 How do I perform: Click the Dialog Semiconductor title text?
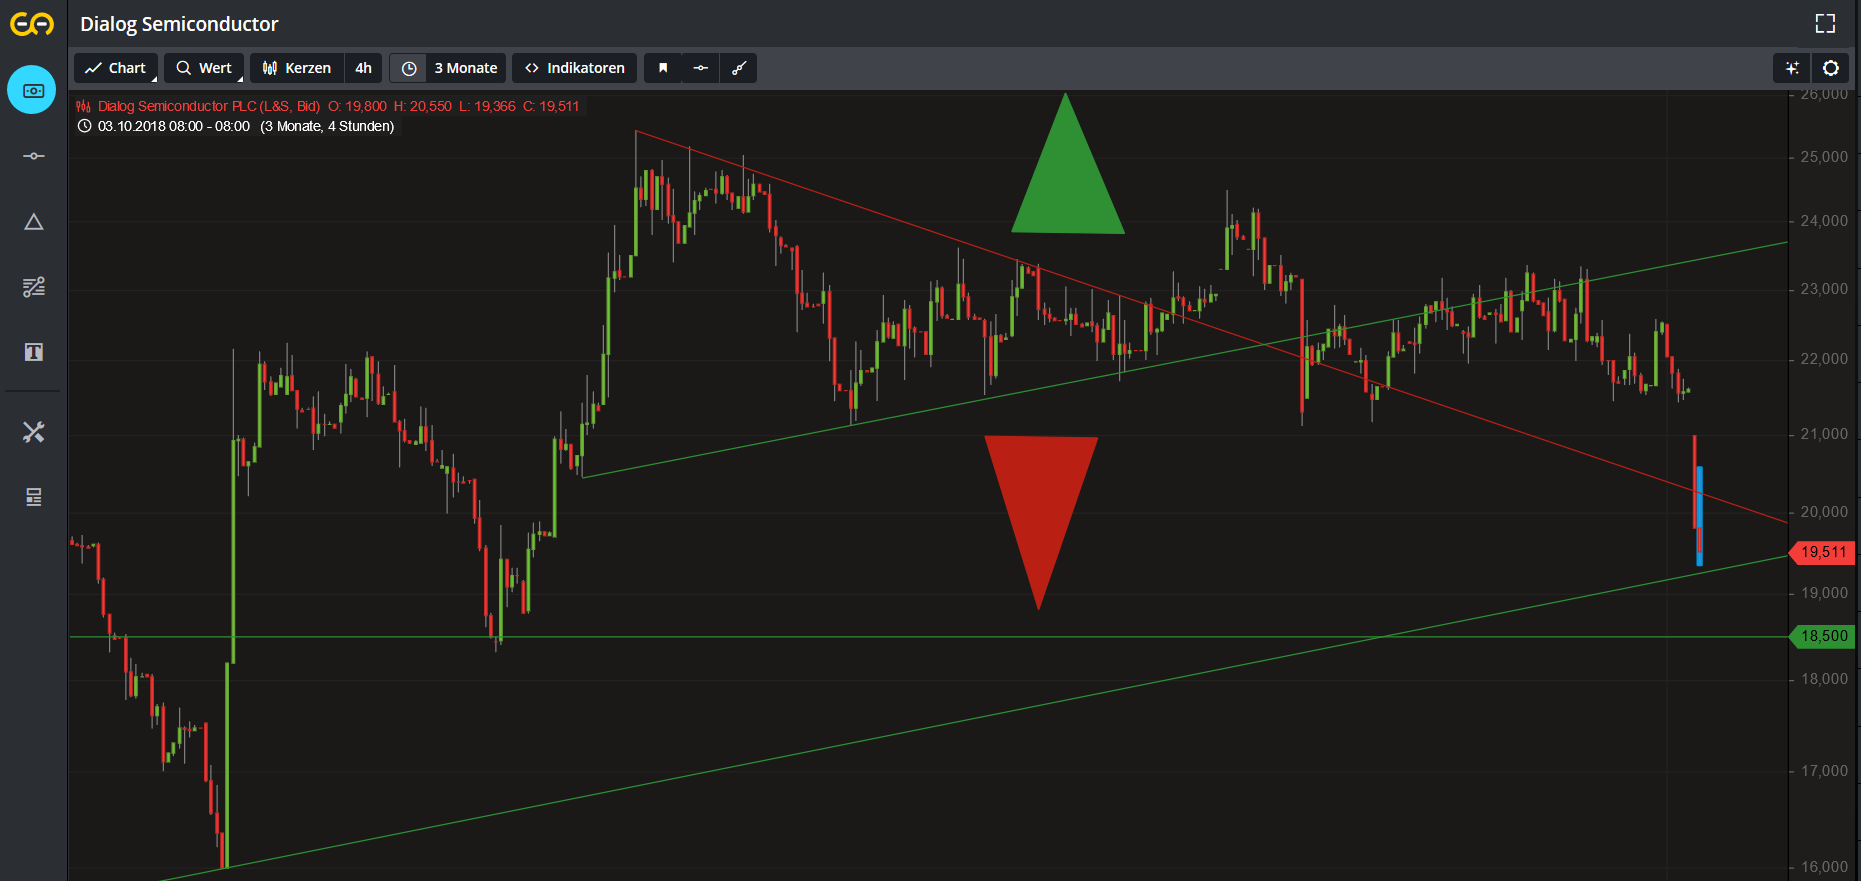(x=179, y=24)
